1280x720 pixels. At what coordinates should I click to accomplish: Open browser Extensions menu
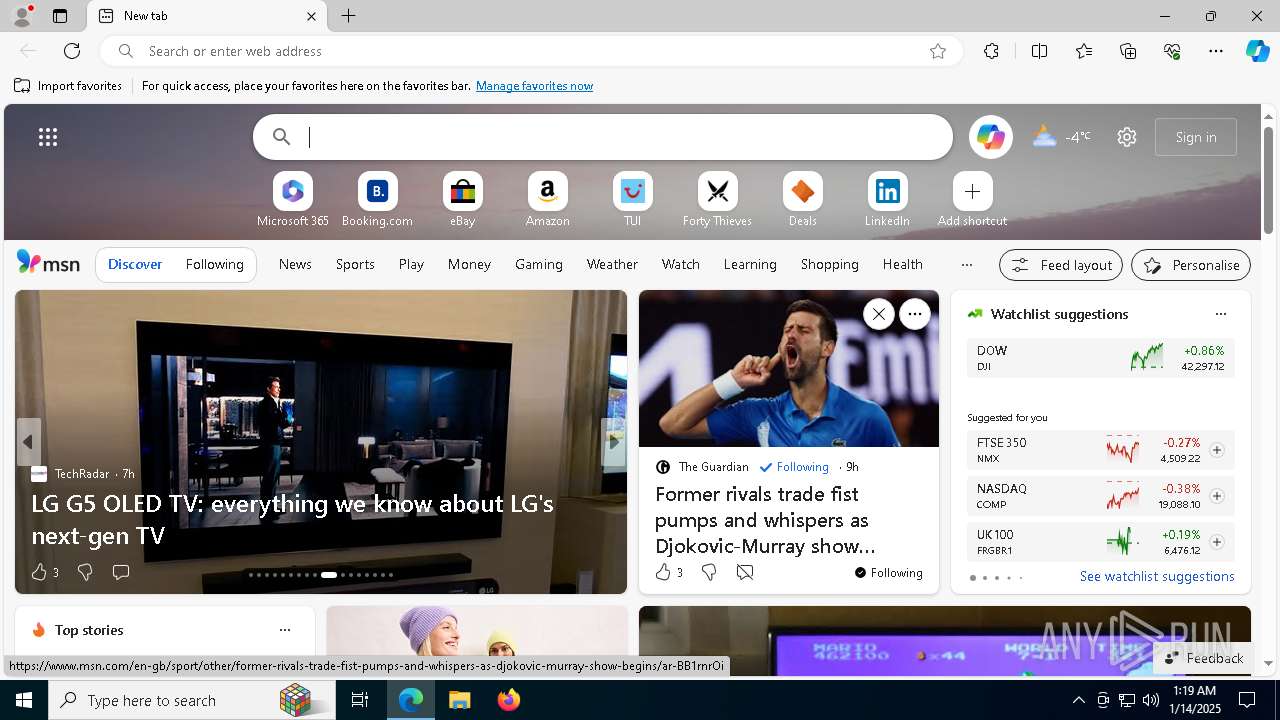(991, 51)
